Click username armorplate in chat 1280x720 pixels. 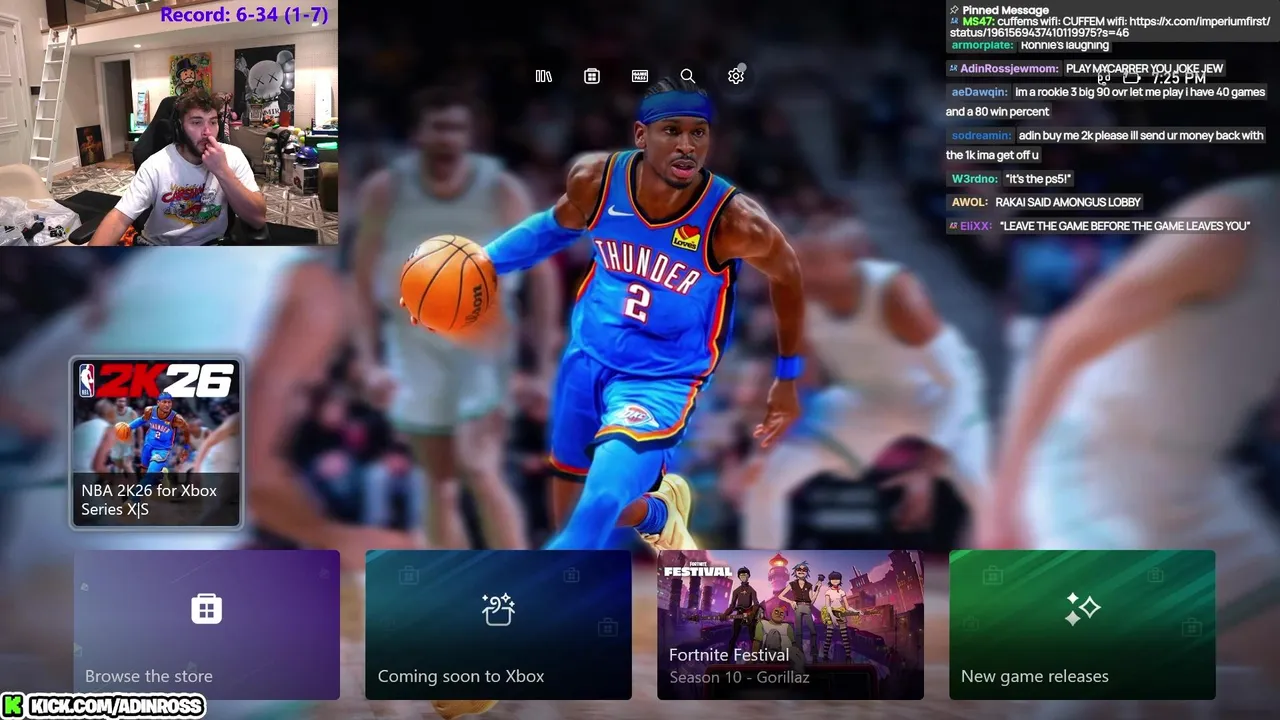coord(982,45)
